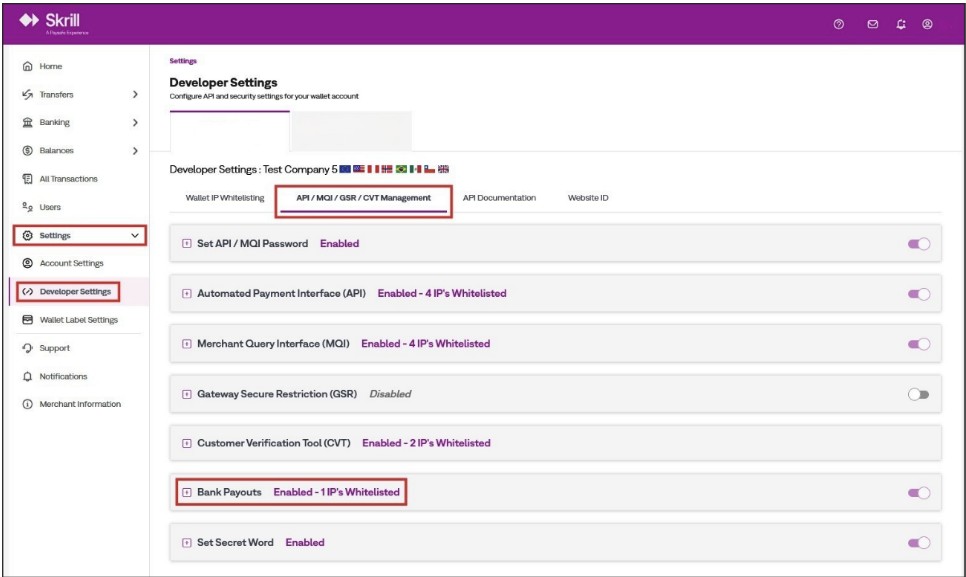This screenshot has width=966, height=577.
Task: Click the Settings gear icon in sidebar
Action: click(x=28, y=235)
